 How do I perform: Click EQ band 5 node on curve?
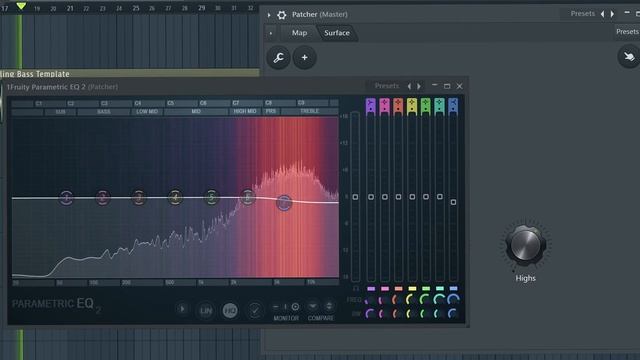pos(211,197)
